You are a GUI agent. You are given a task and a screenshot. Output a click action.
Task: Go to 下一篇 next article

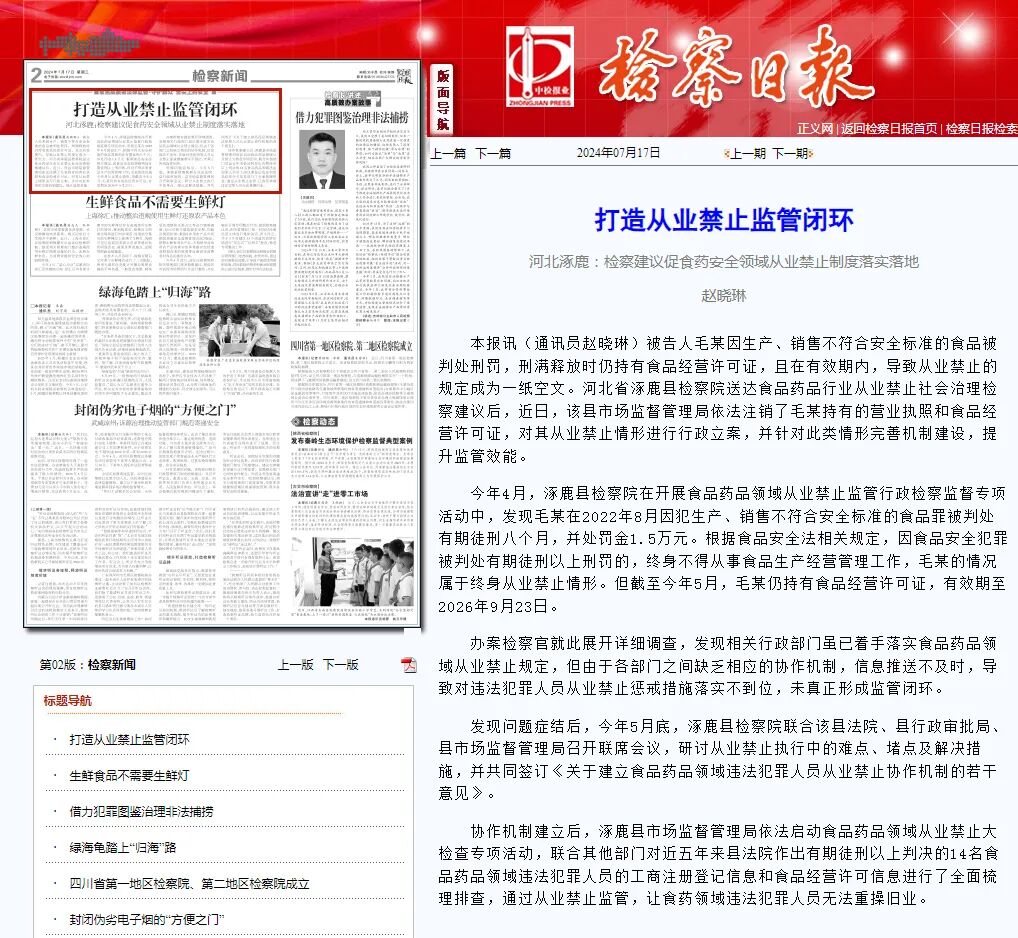493,153
